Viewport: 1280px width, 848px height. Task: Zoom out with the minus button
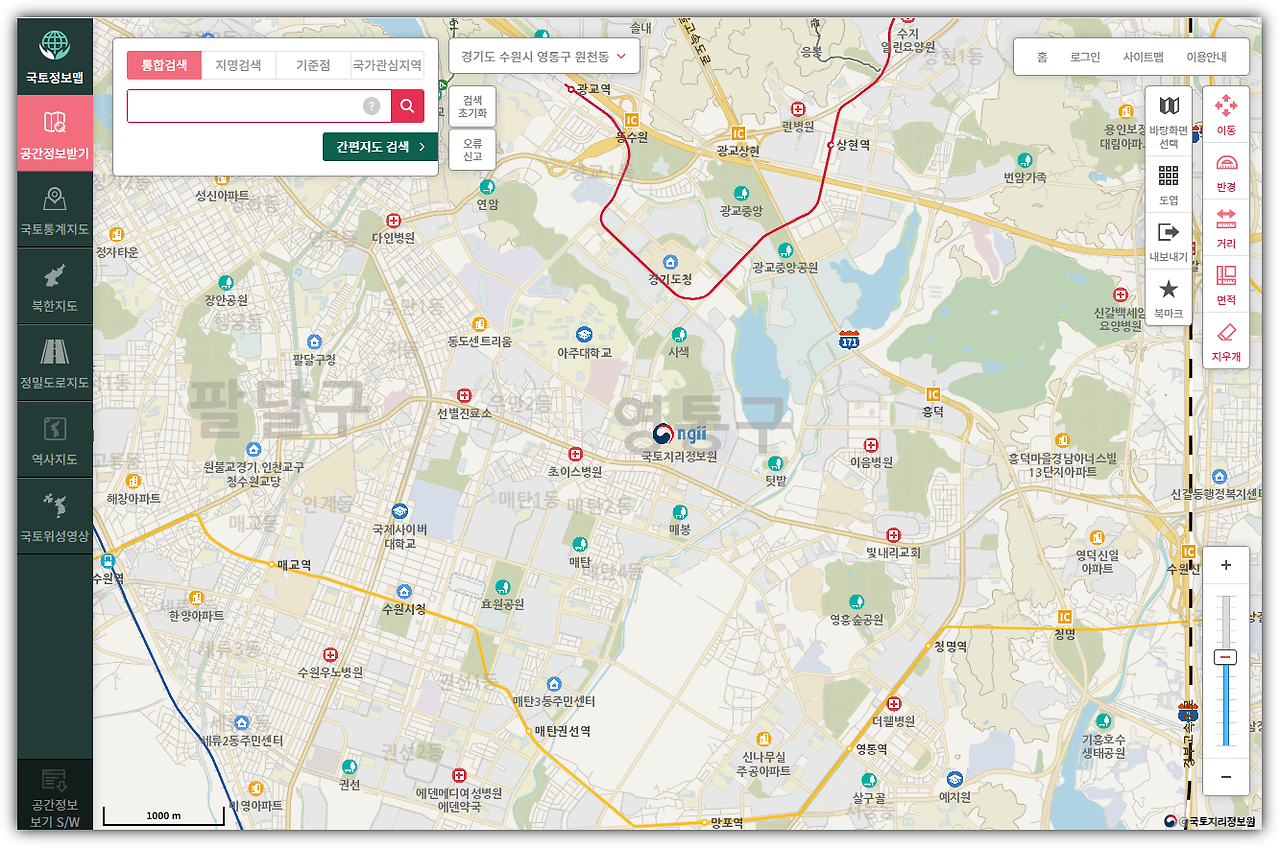tap(1226, 777)
